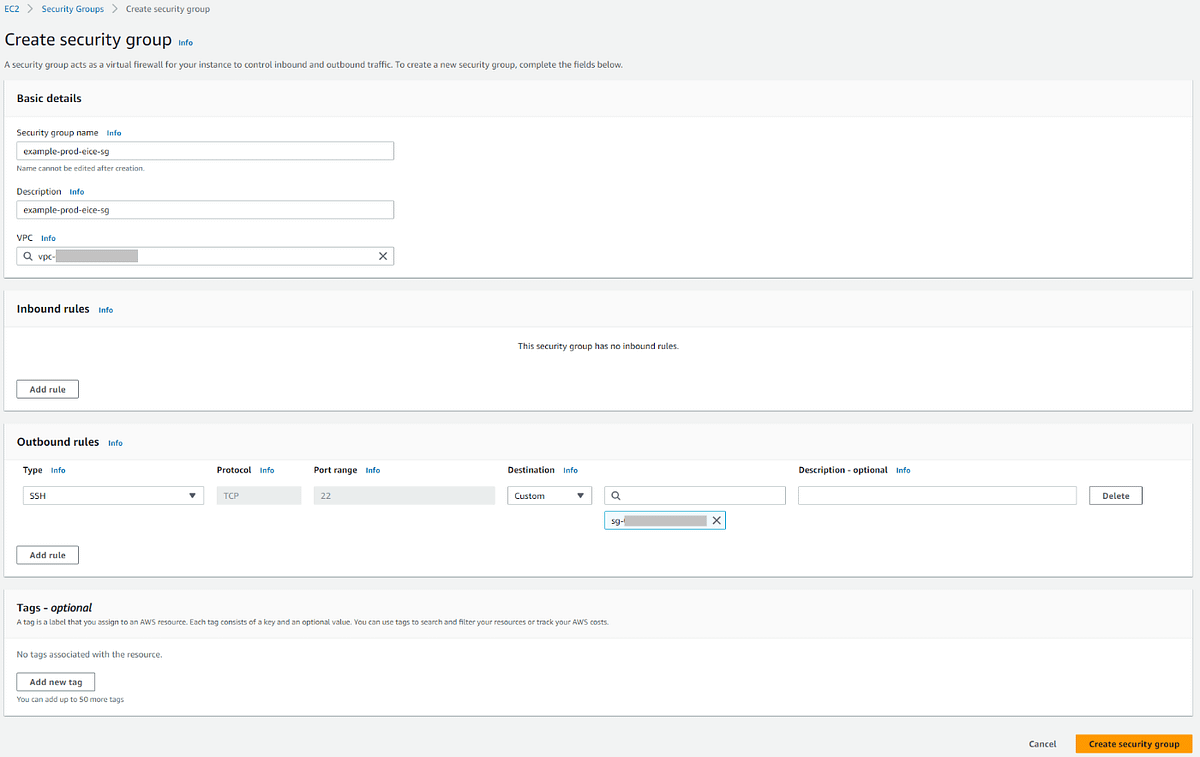Click into the VPC search field

pos(205,256)
